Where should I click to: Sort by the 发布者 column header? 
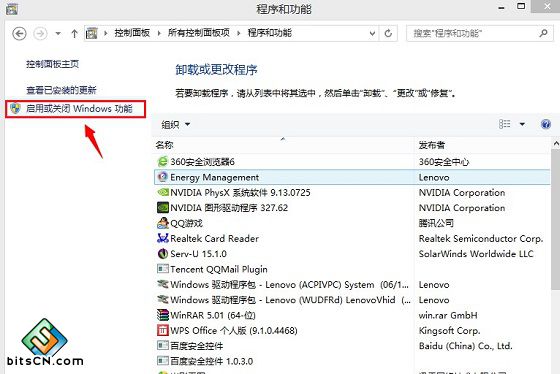pos(432,145)
